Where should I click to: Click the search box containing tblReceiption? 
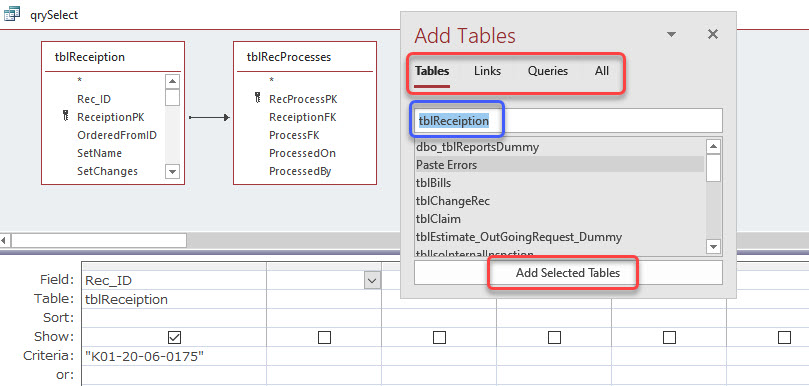coord(568,121)
